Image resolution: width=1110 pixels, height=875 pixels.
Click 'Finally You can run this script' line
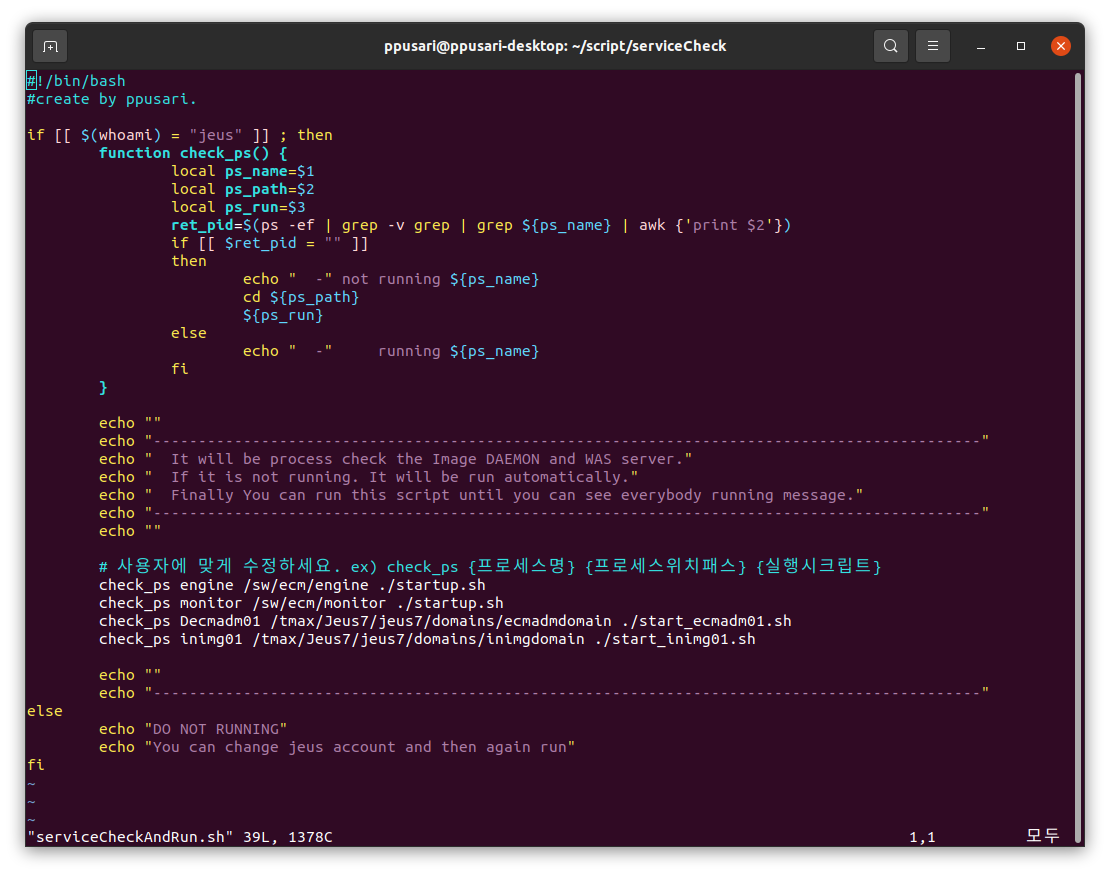[x=481, y=496]
